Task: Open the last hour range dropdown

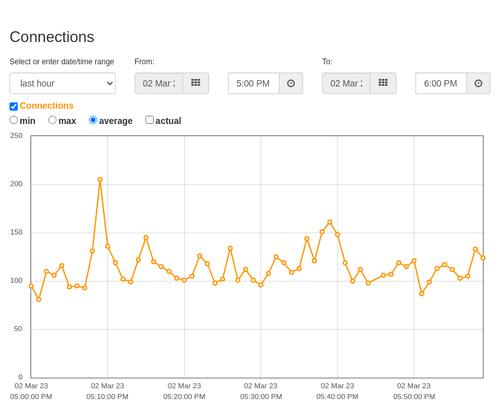Action: 63,83
